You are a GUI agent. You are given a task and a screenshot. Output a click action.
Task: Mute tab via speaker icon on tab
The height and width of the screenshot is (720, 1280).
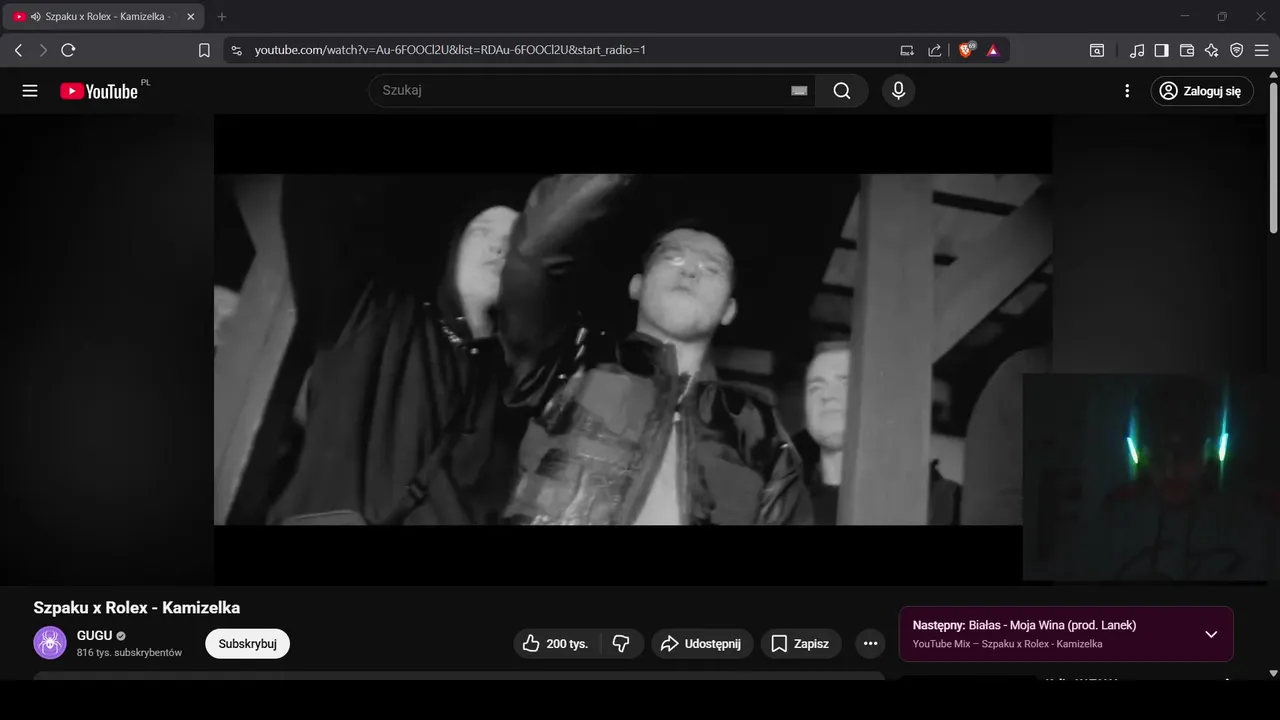[x=36, y=17]
